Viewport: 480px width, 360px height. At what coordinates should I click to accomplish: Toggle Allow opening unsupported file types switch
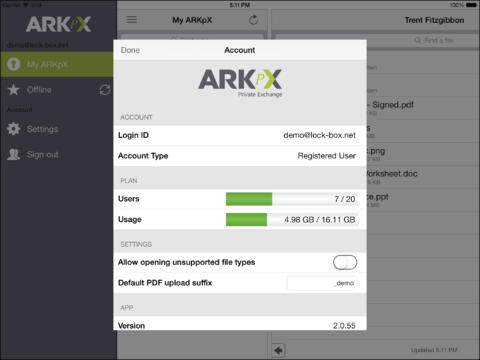[x=345, y=263]
